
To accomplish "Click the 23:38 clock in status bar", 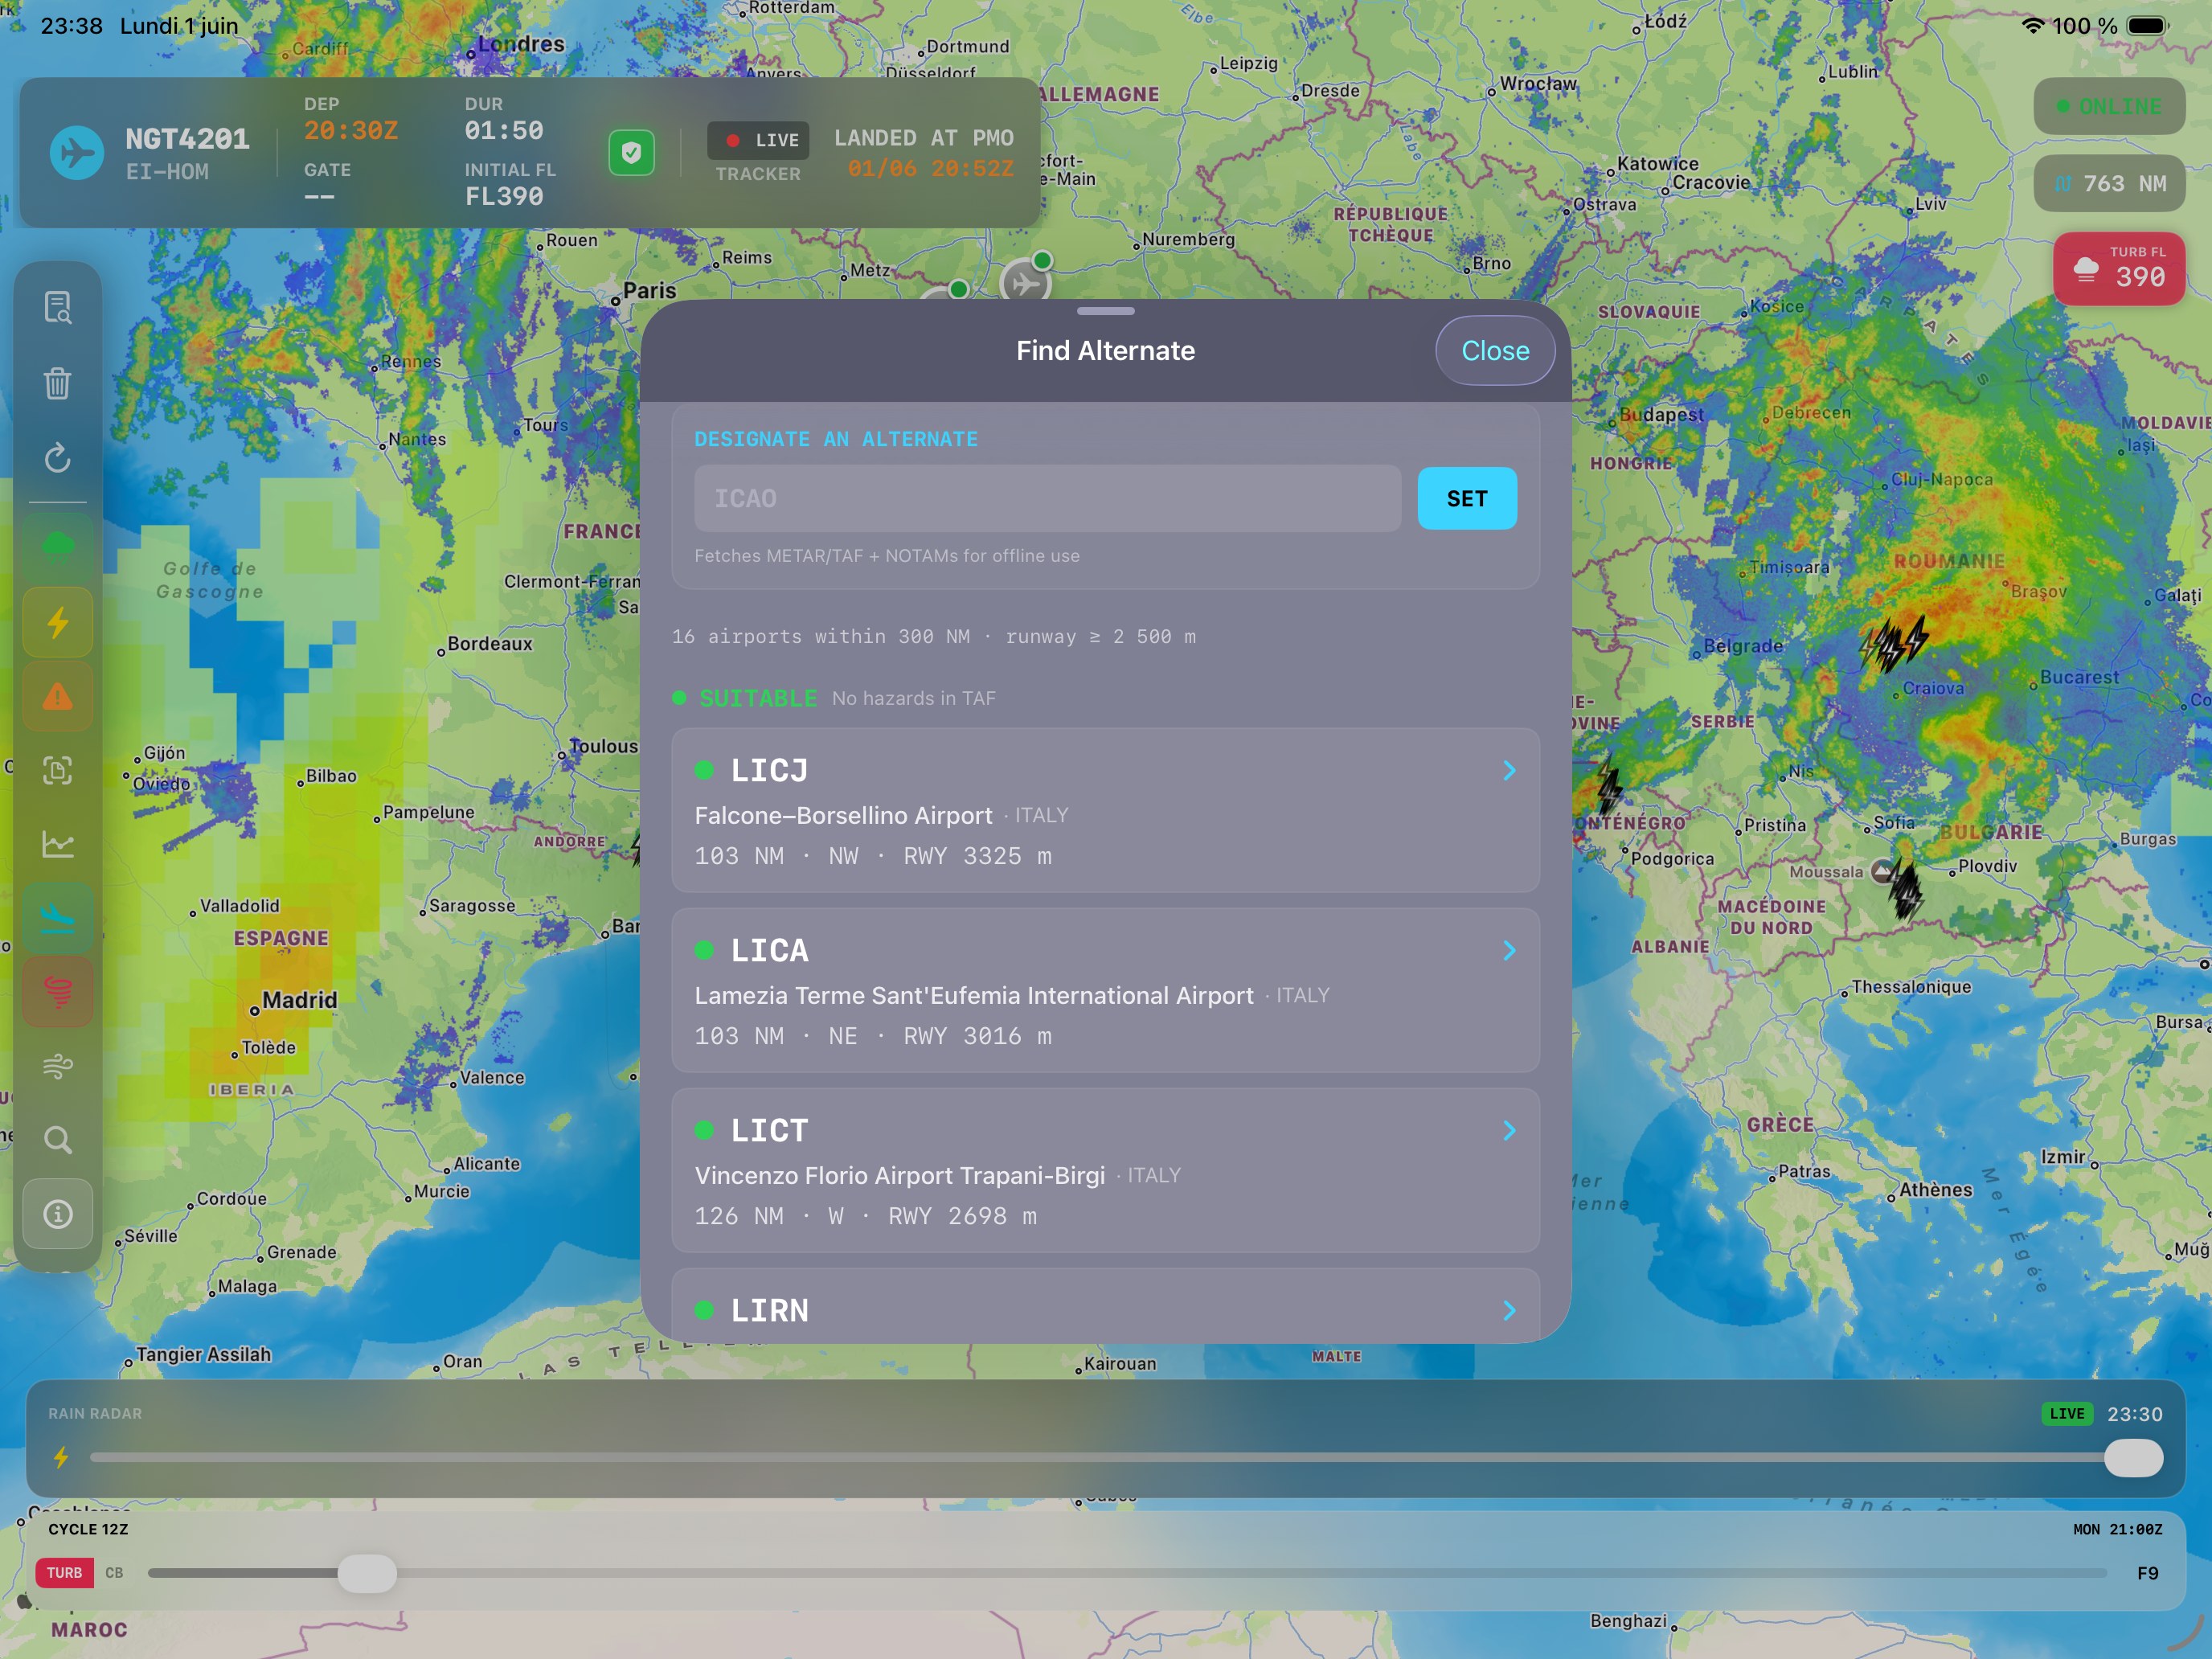I will click(x=71, y=26).
